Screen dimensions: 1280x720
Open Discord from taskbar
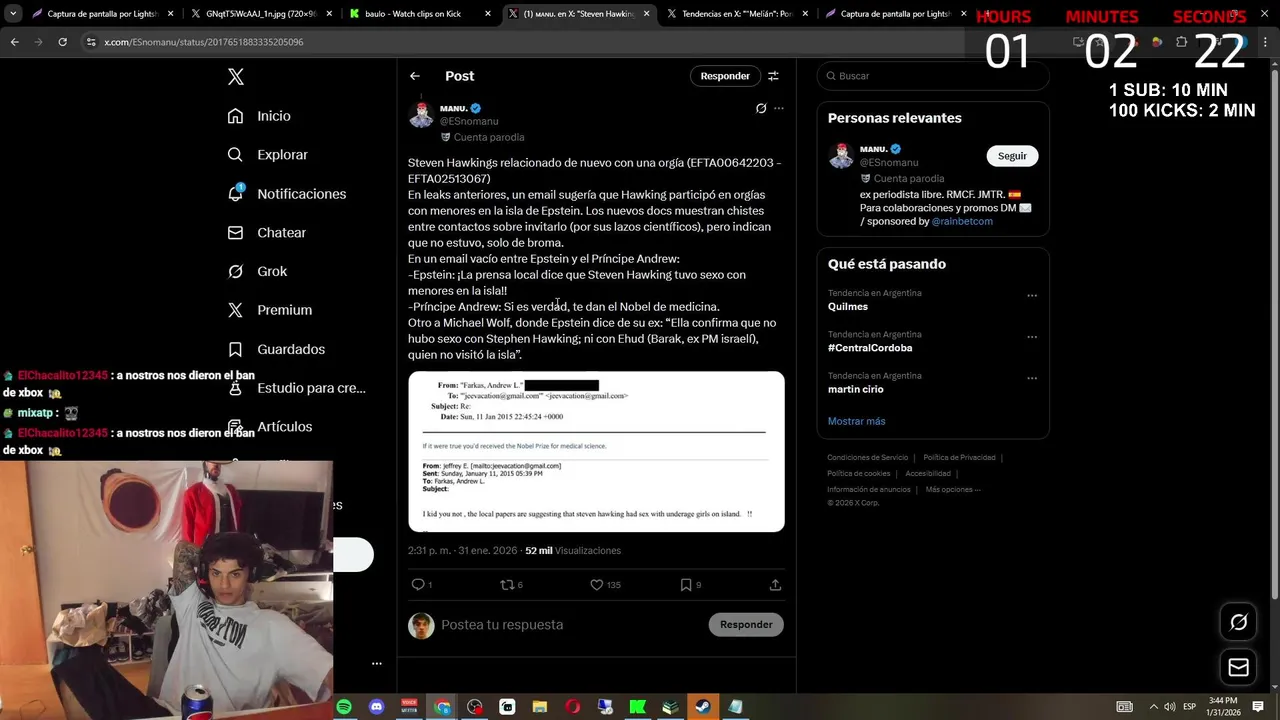[x=376, y=707]
